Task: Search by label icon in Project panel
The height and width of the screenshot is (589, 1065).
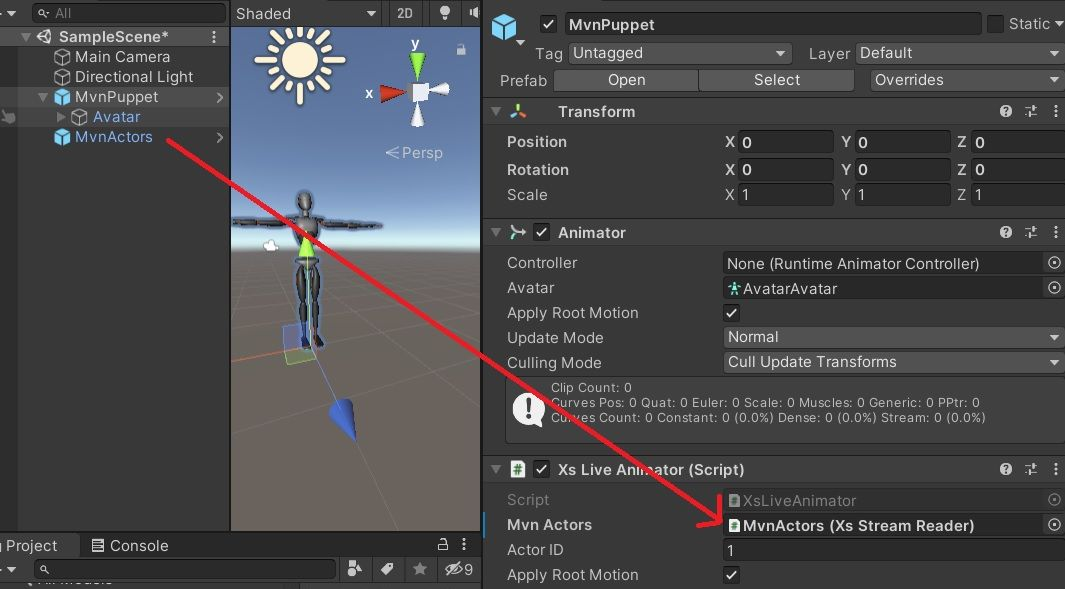Action: point(387,569)
